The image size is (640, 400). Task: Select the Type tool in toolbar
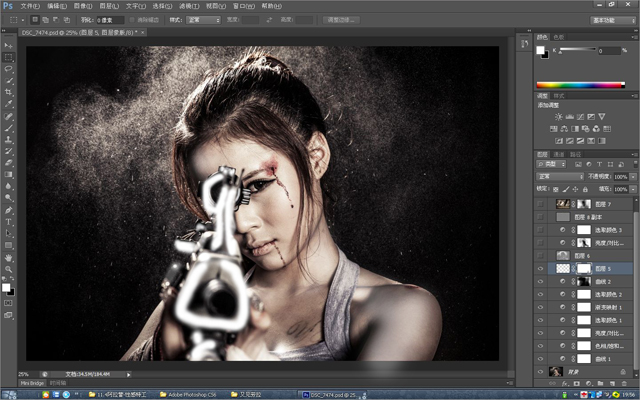coord(9,220)
